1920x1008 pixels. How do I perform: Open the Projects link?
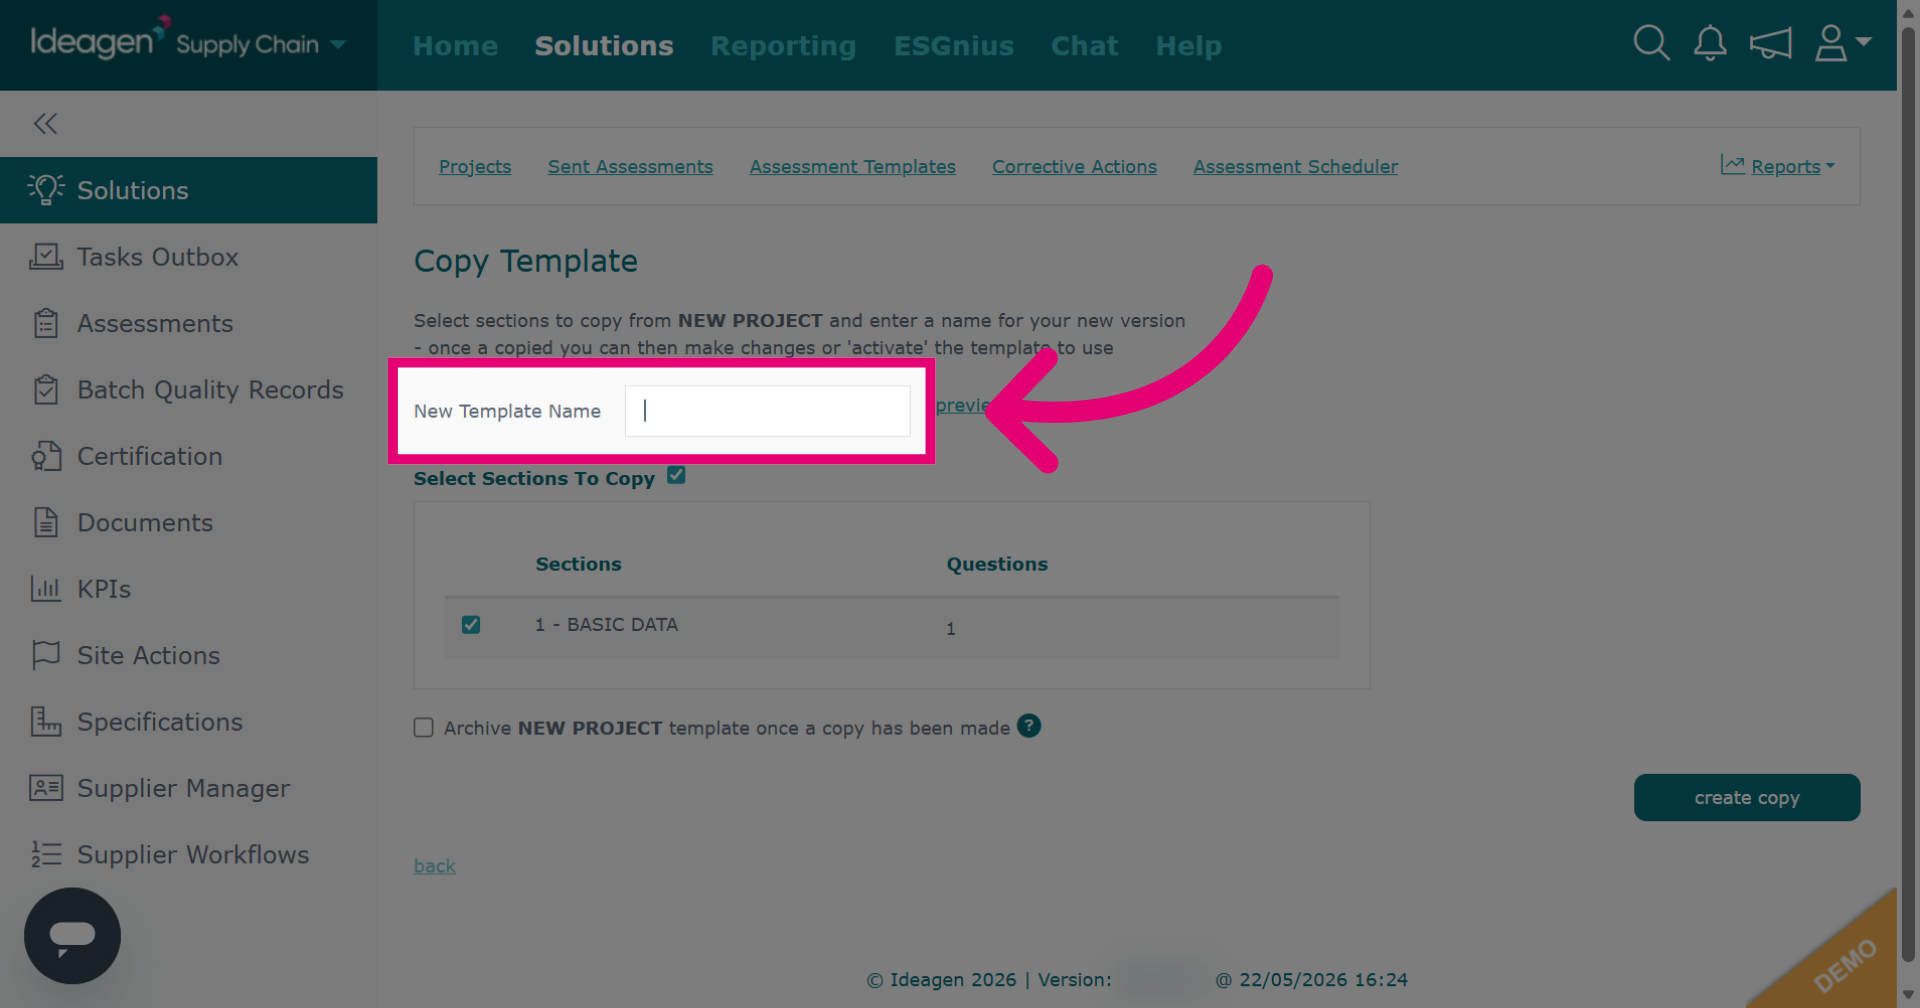coord(475,166)
